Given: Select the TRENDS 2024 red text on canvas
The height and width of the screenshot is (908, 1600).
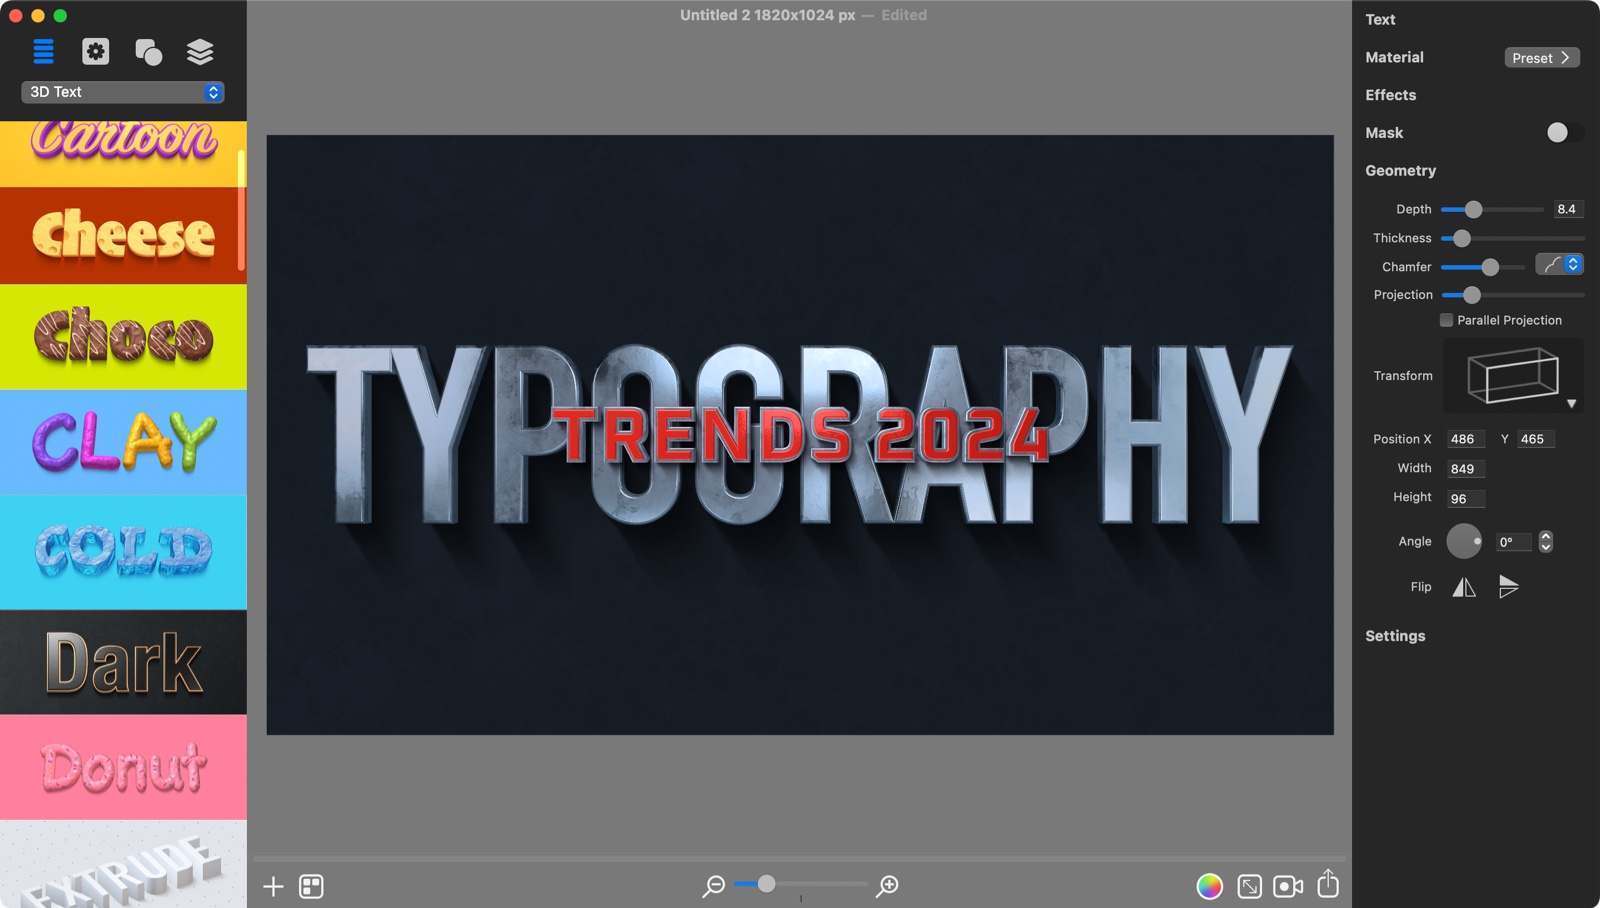Looking at the screenshot, I should [x=800, y=436].
